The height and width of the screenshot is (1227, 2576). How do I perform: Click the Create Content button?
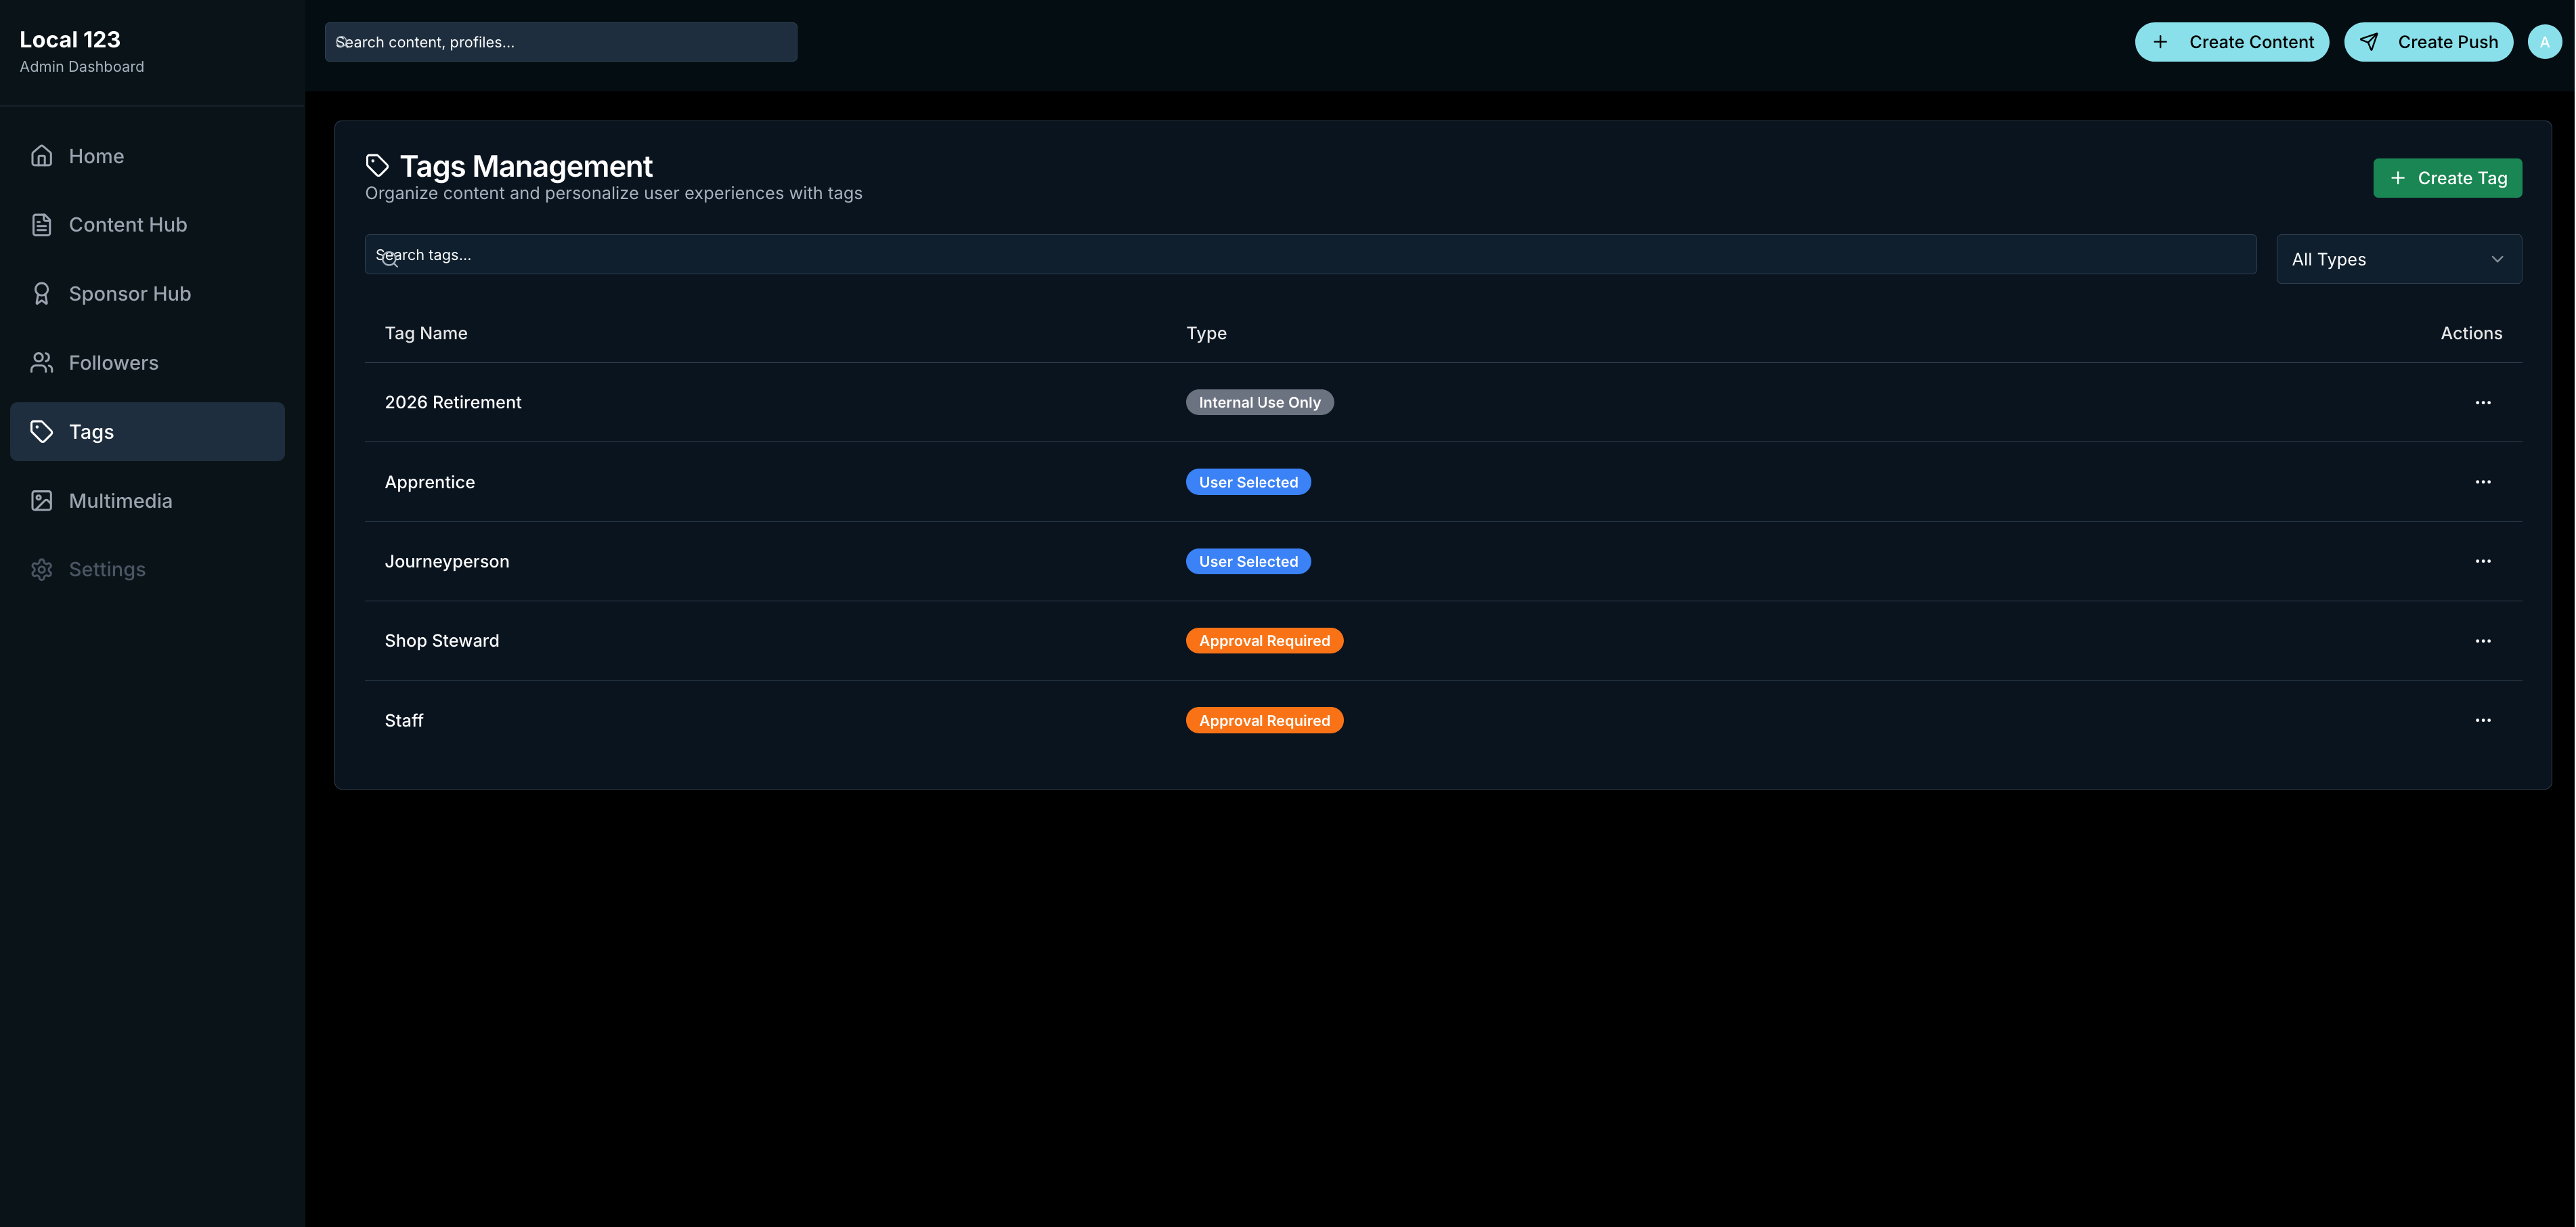tap(2232, 41)
